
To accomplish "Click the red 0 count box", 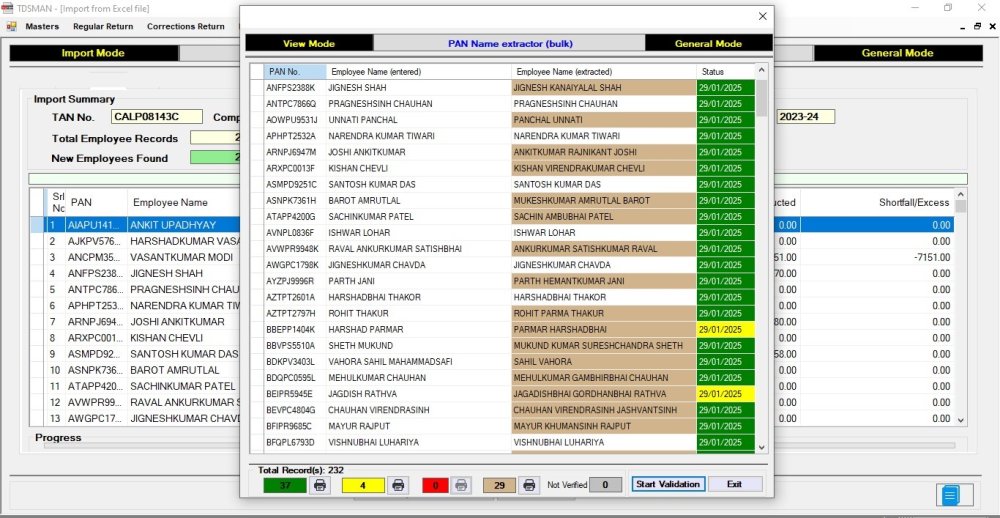I will 436,485.
